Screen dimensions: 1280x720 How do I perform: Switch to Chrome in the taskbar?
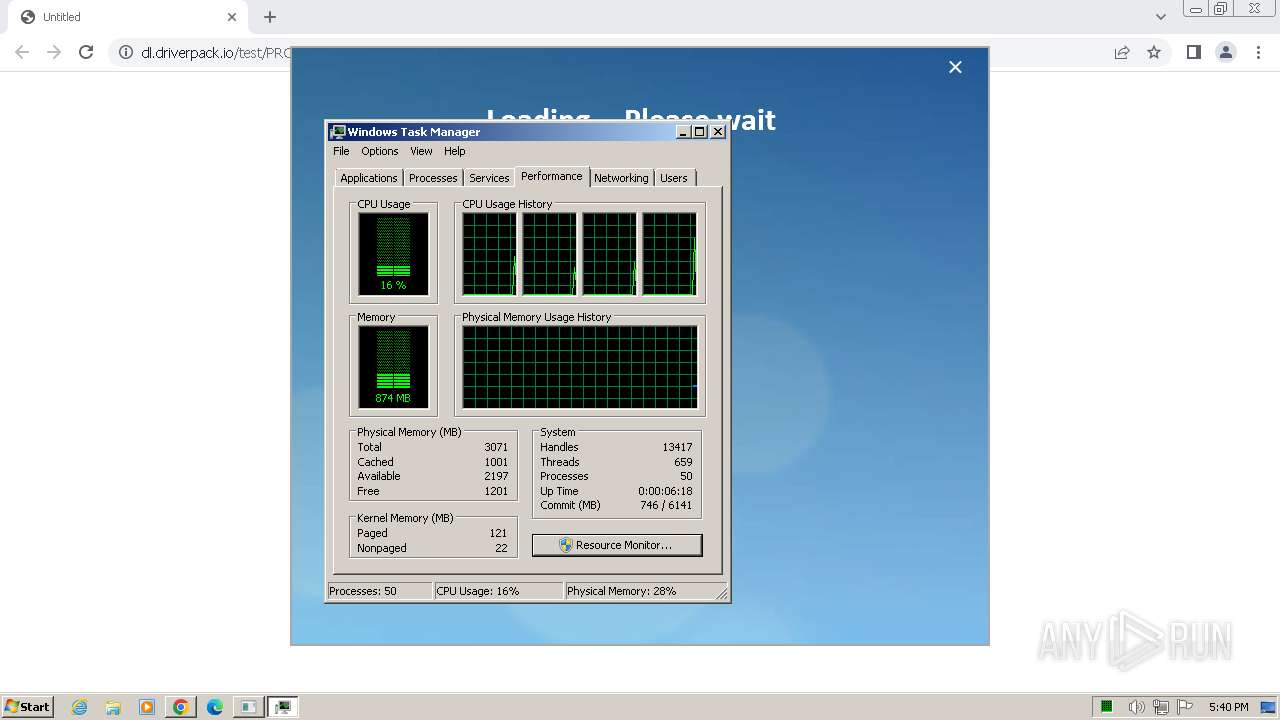pos(181,707)
